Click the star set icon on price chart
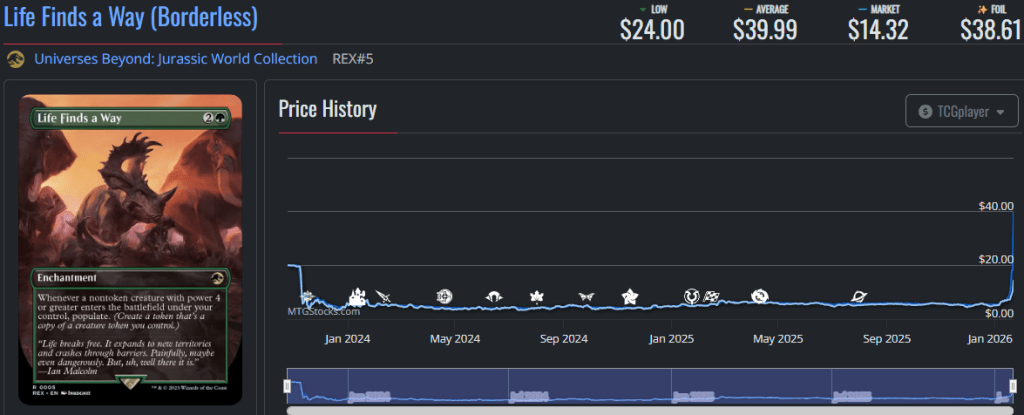 pos(630,296)
